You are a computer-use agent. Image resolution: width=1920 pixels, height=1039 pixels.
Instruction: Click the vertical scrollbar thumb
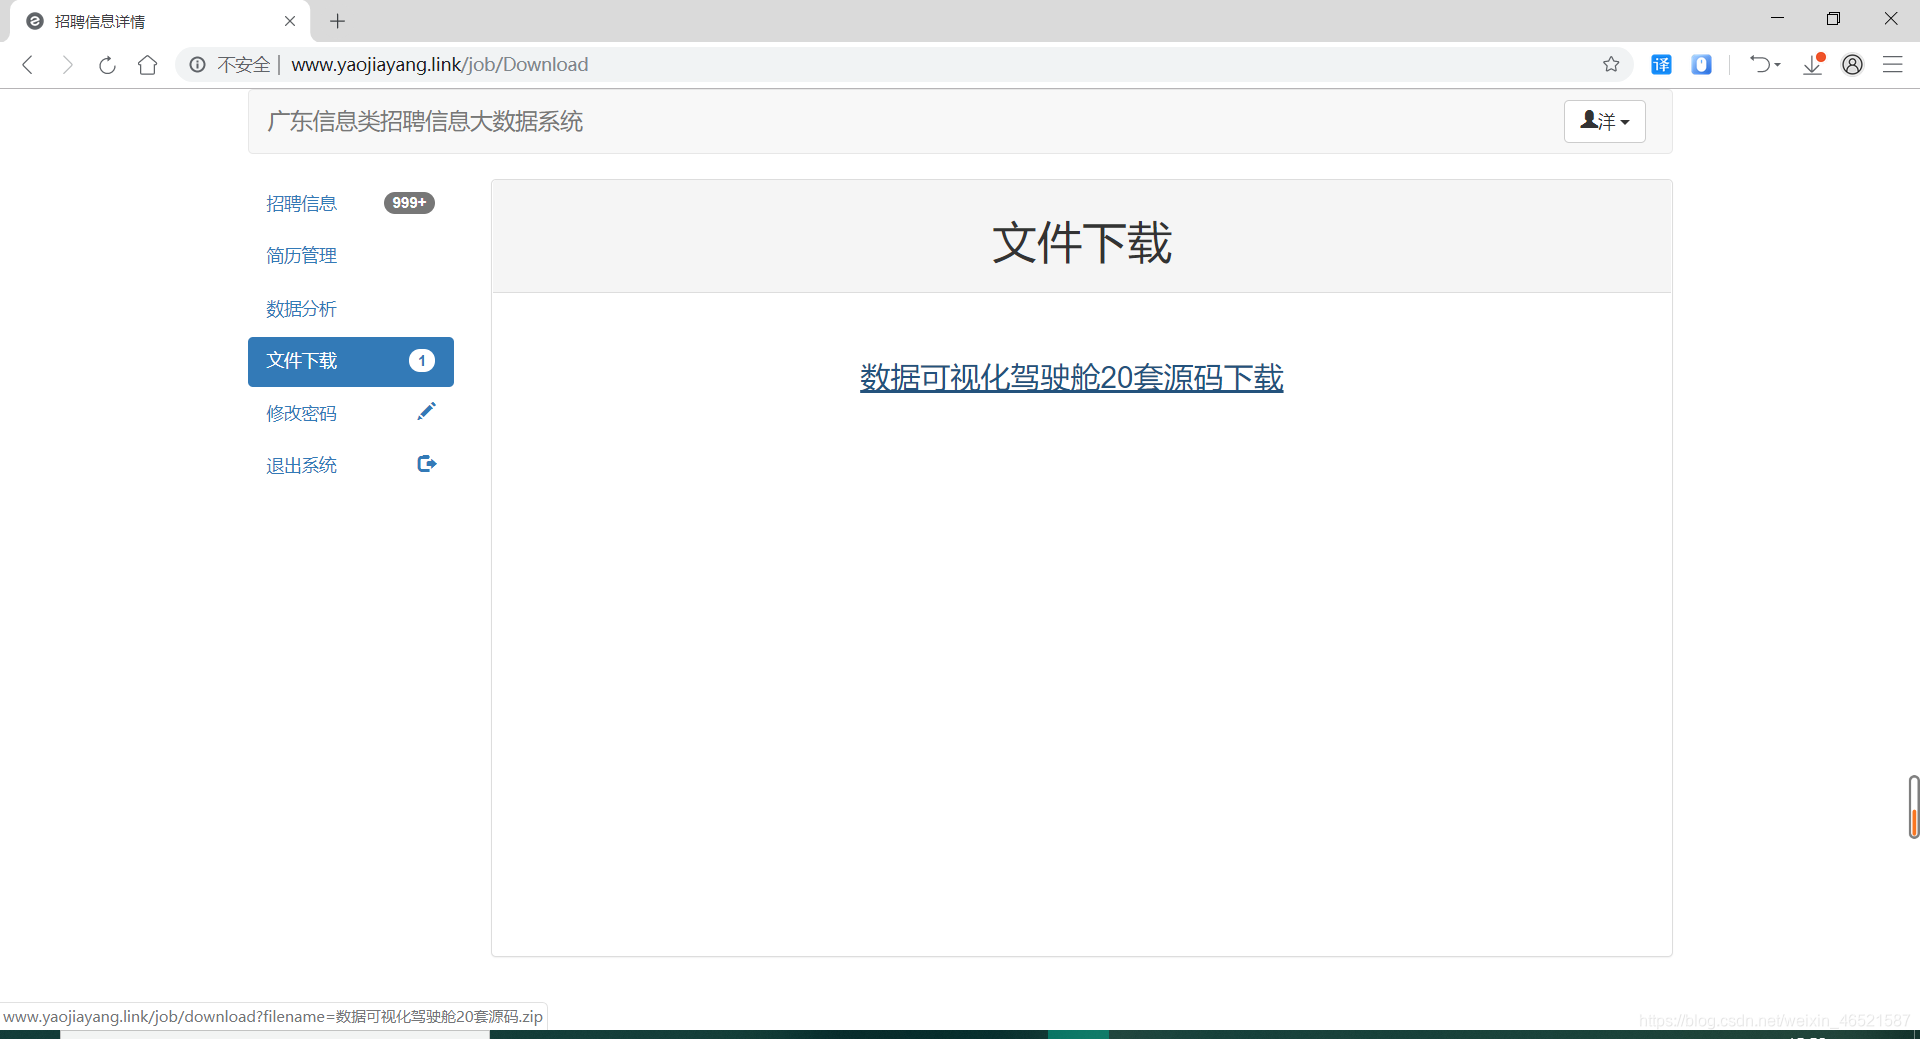click(1913, 806)
